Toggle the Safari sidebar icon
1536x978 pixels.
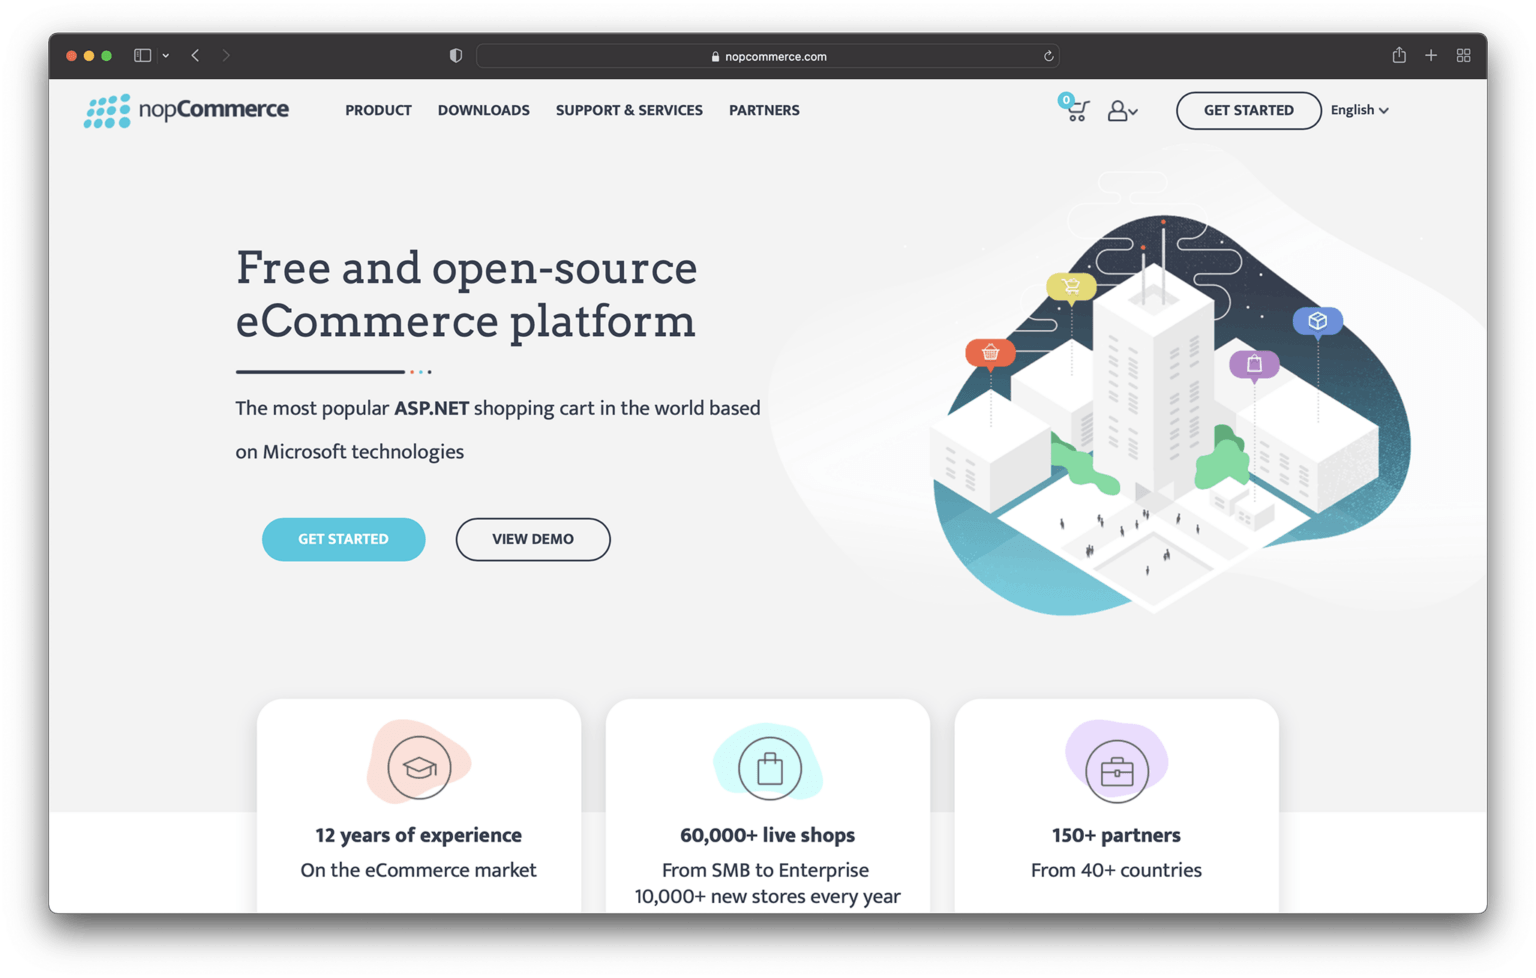140,55
